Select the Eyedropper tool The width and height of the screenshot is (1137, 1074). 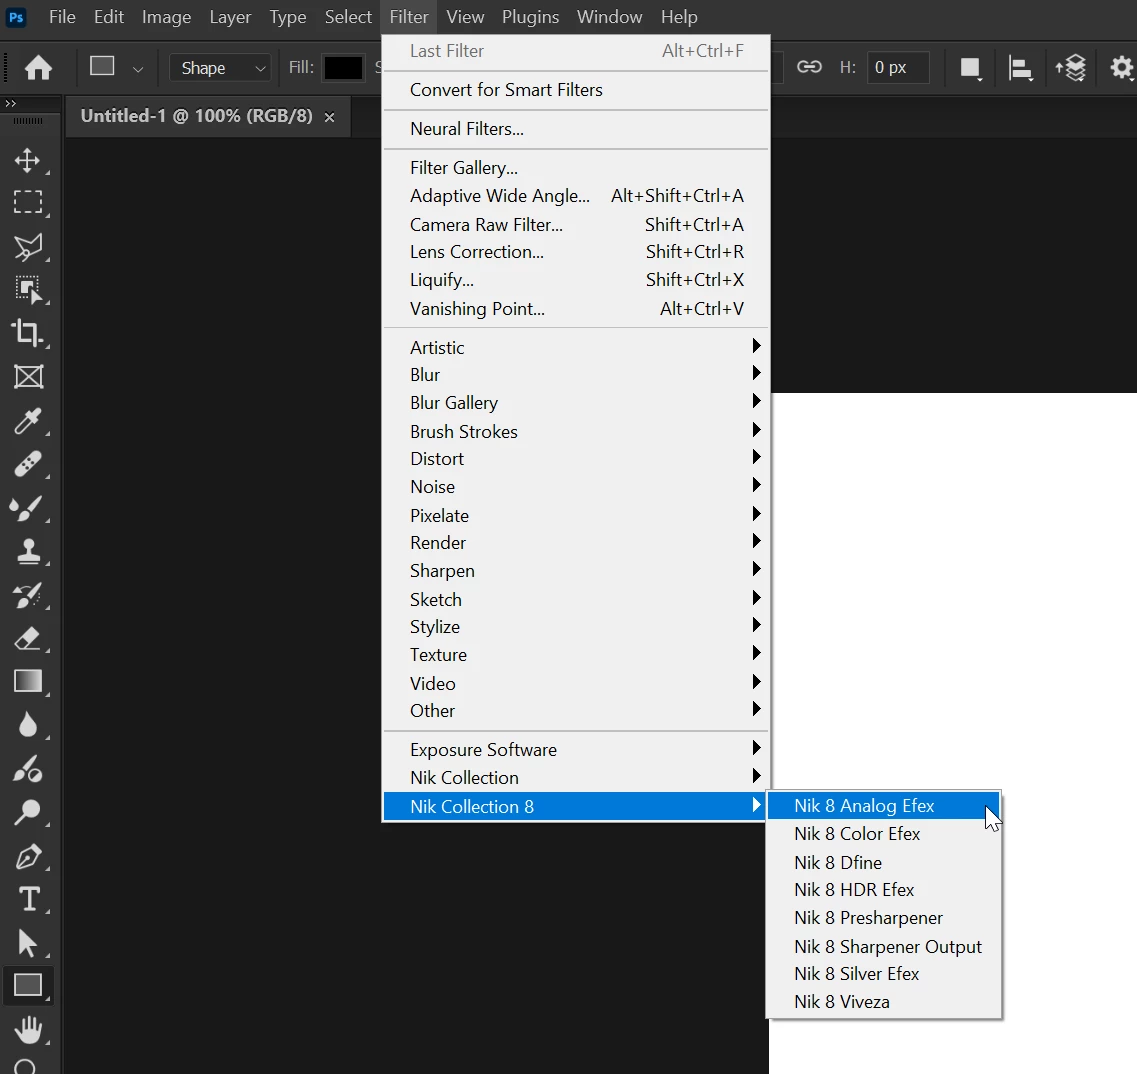pos(28,421)
